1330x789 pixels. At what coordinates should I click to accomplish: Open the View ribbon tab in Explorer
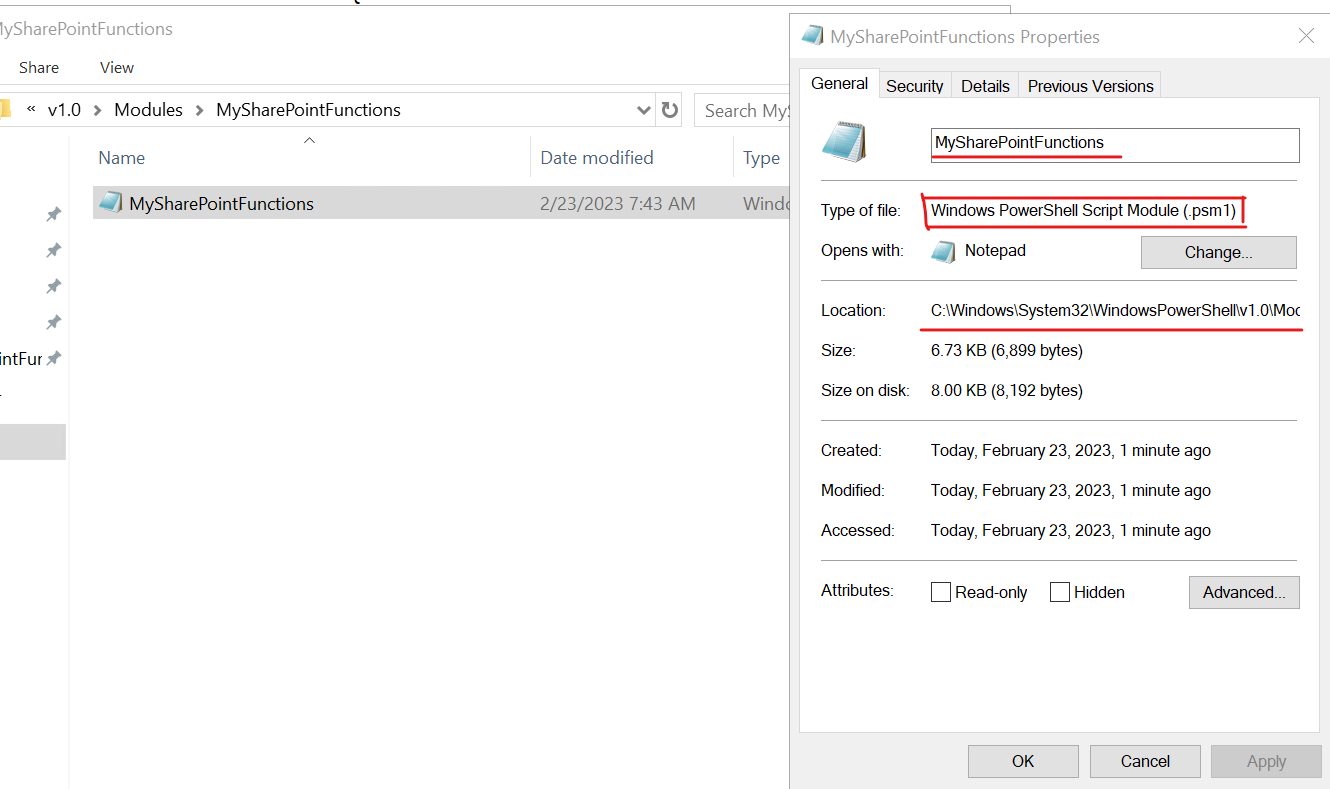click(117, 67)
